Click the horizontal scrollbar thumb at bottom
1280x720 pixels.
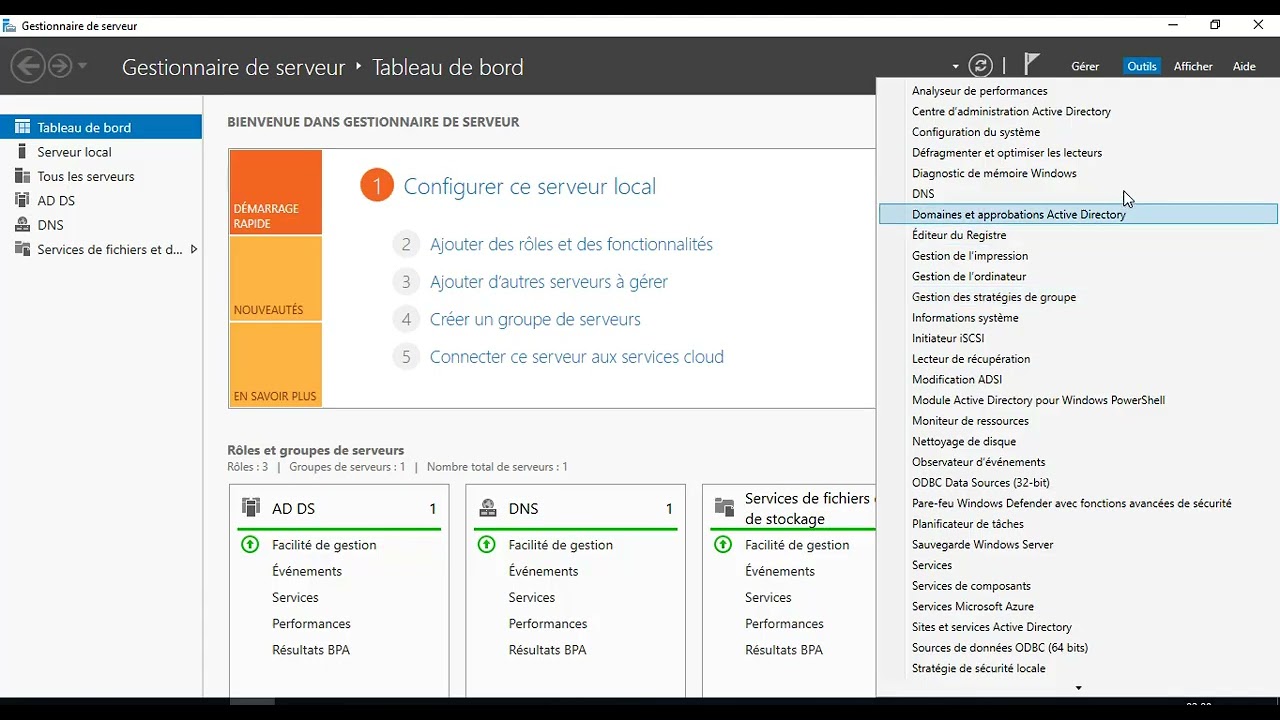[252, 701]
